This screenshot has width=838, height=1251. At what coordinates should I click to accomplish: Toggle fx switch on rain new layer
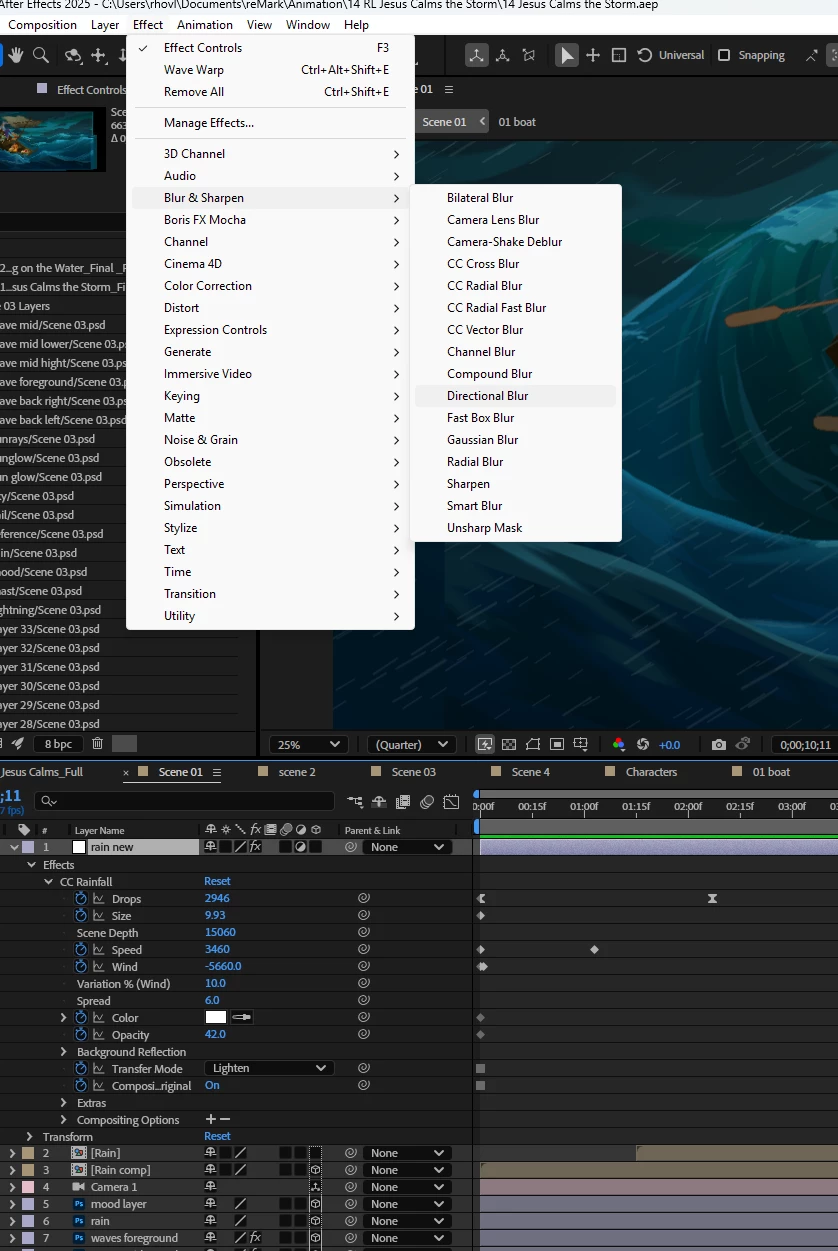point(255,847)
